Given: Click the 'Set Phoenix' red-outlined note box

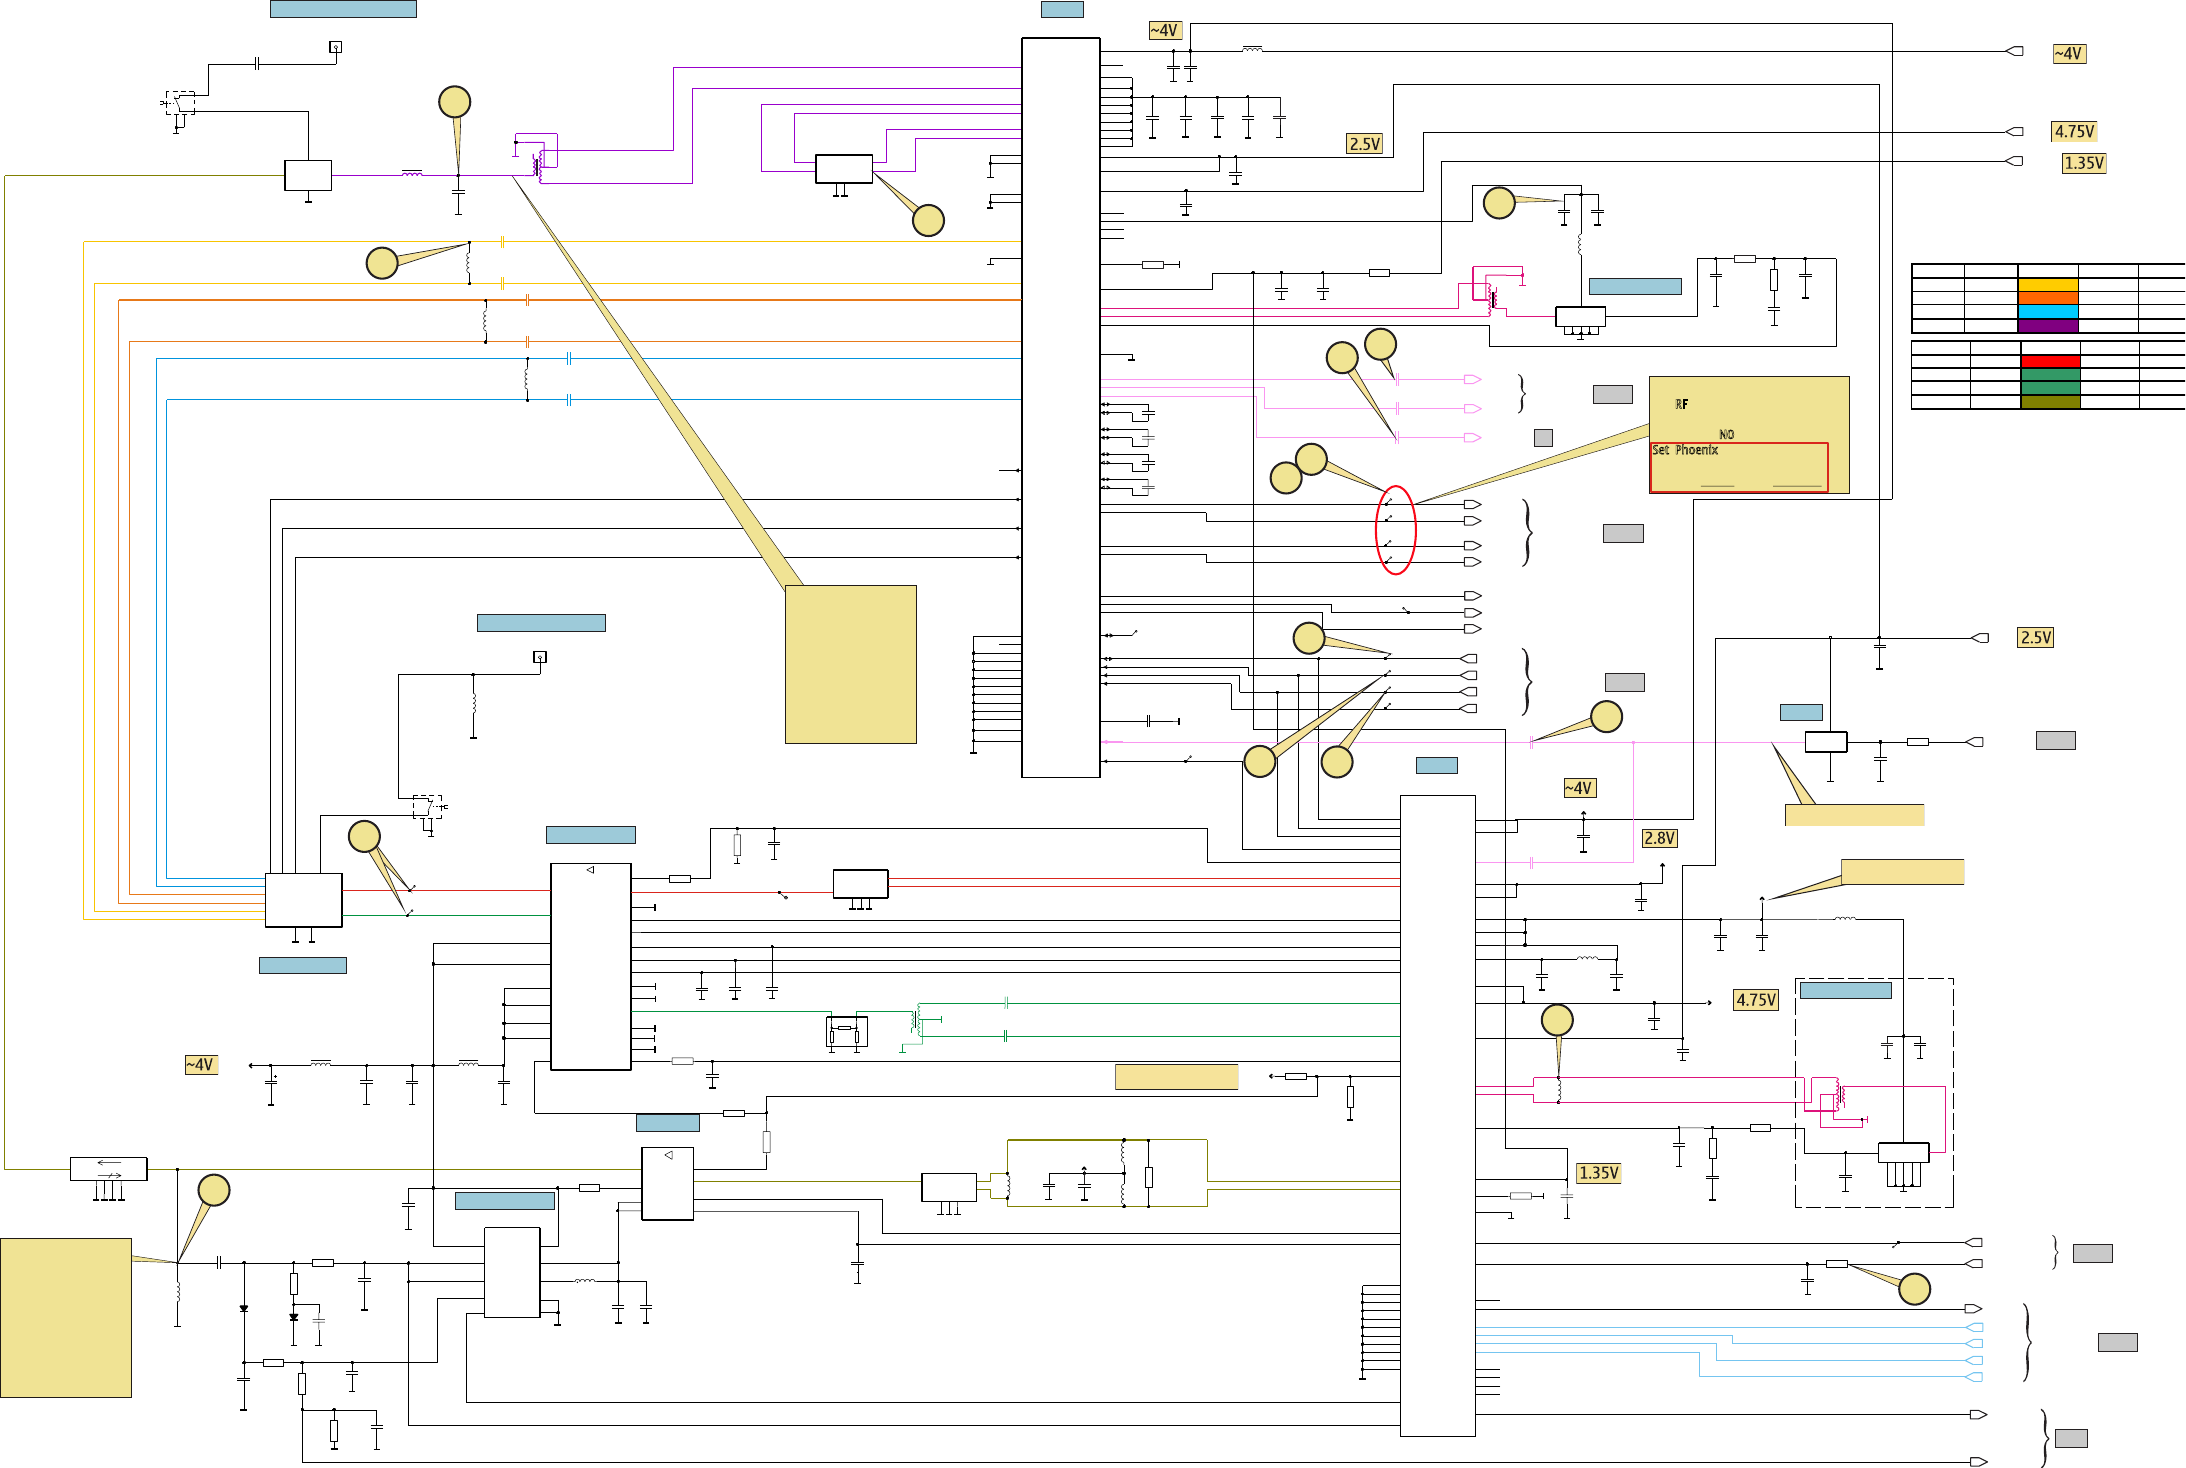Looking at the screenshot, I should pos(1738,467).
